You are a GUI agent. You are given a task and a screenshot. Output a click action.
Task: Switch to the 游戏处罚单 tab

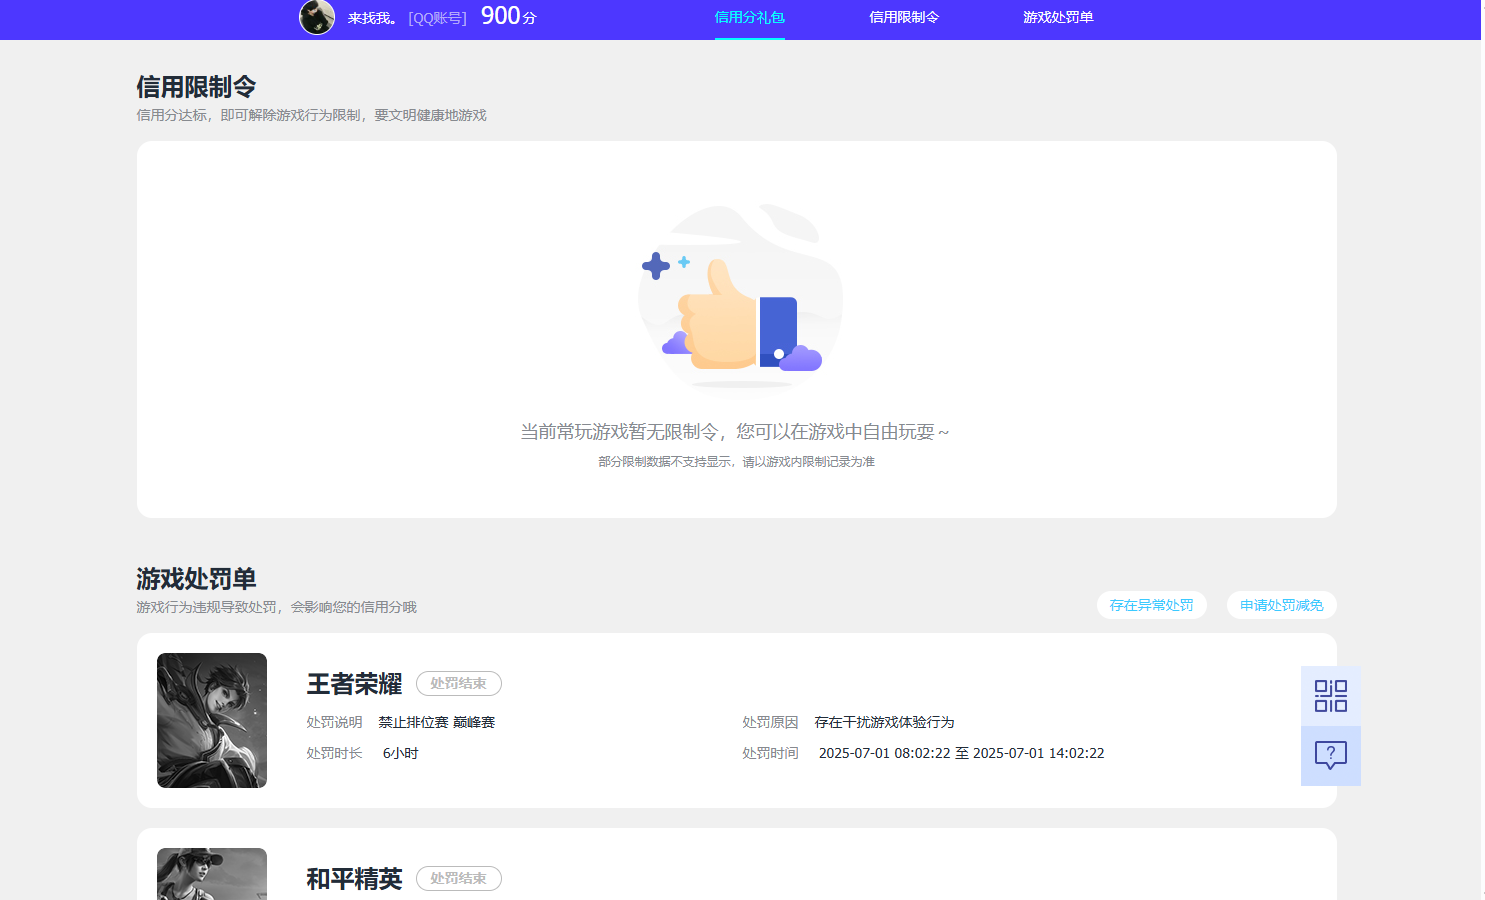point(1058,18)
